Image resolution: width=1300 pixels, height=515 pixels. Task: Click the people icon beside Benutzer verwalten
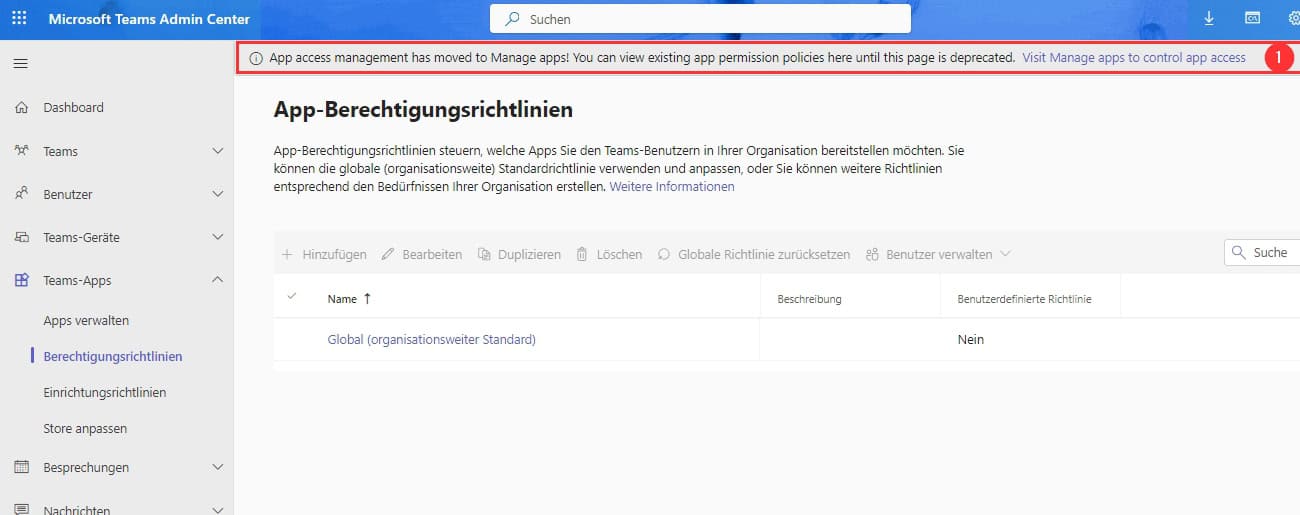(x=872, y=254)
